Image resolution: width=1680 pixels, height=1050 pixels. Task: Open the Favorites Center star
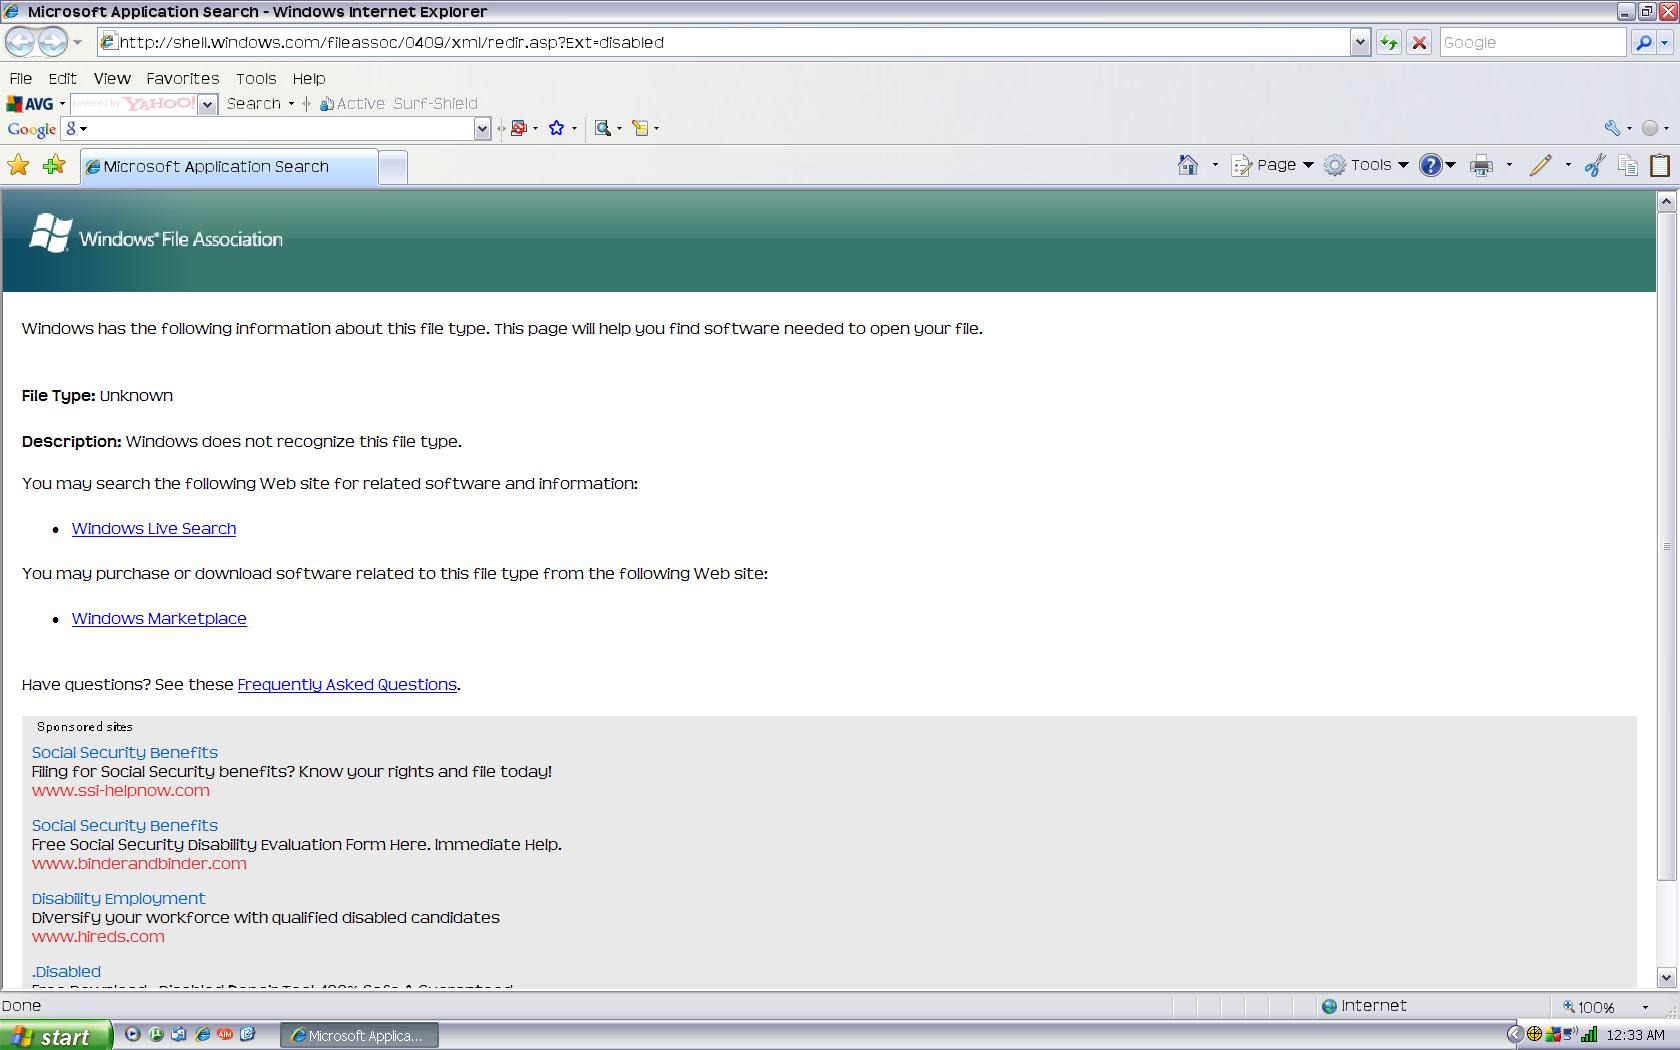18,165
